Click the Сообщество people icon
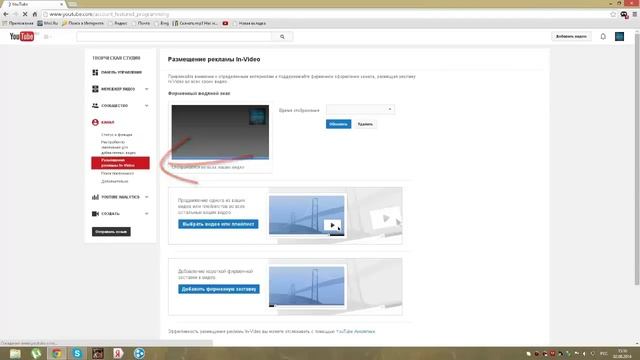Image resolution: width=640 pixels, height=360 pixels. pyautogui.click(x=95, y=105)
